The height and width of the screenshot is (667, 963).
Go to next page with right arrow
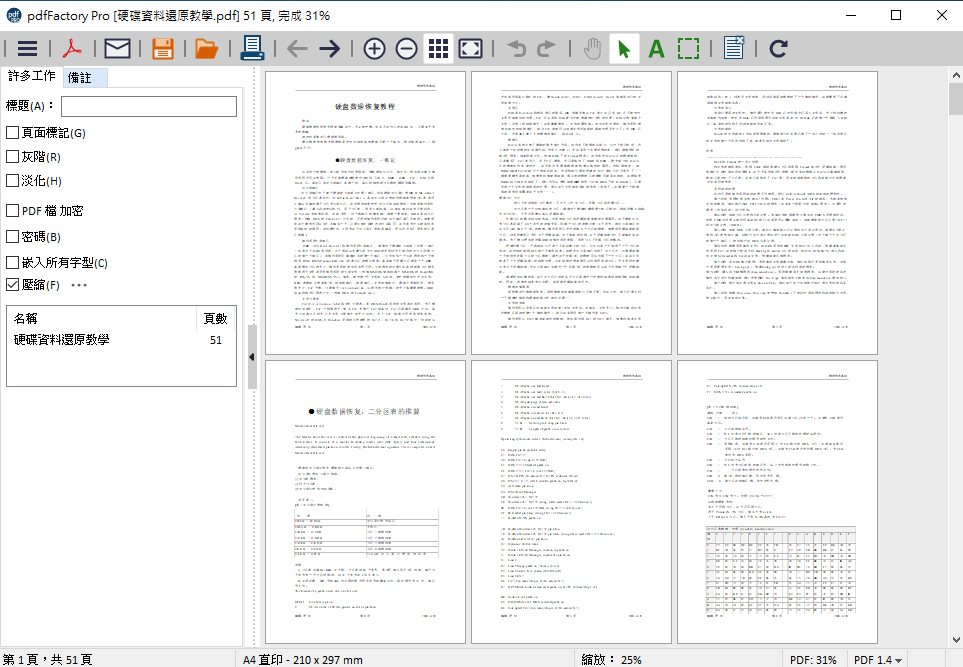(329, 48)
